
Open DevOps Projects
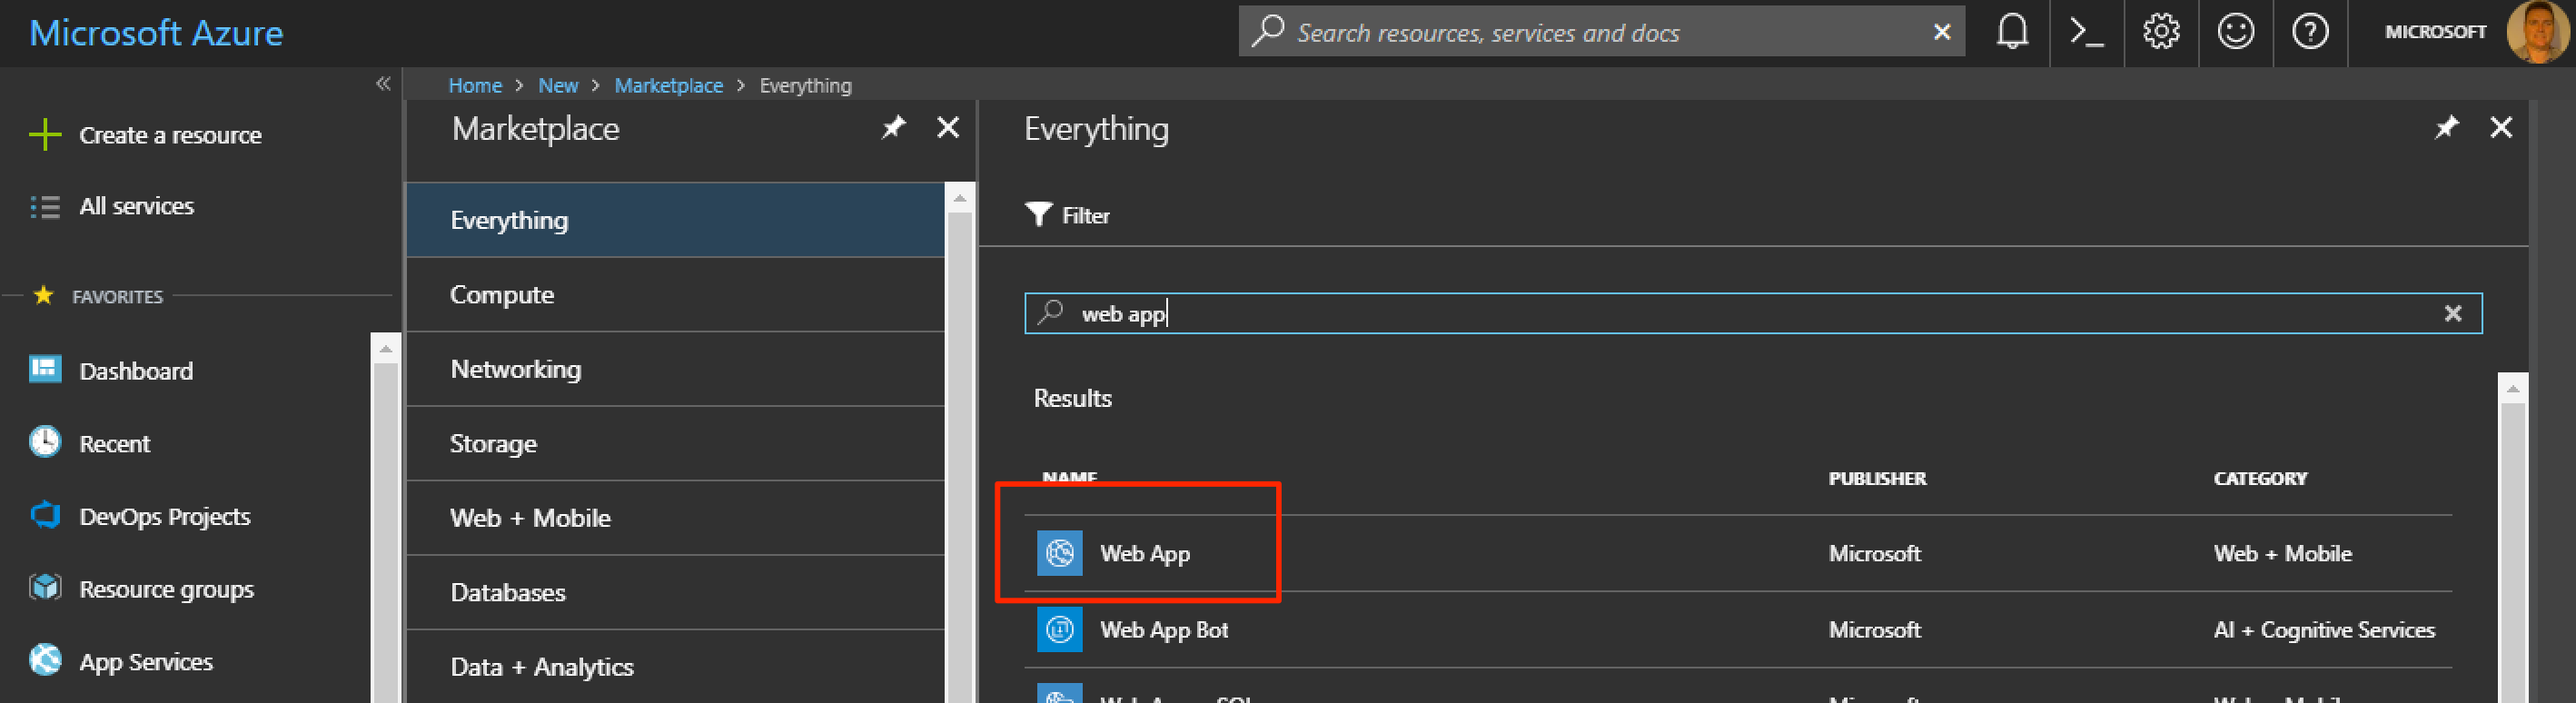[x=165, y=517]
